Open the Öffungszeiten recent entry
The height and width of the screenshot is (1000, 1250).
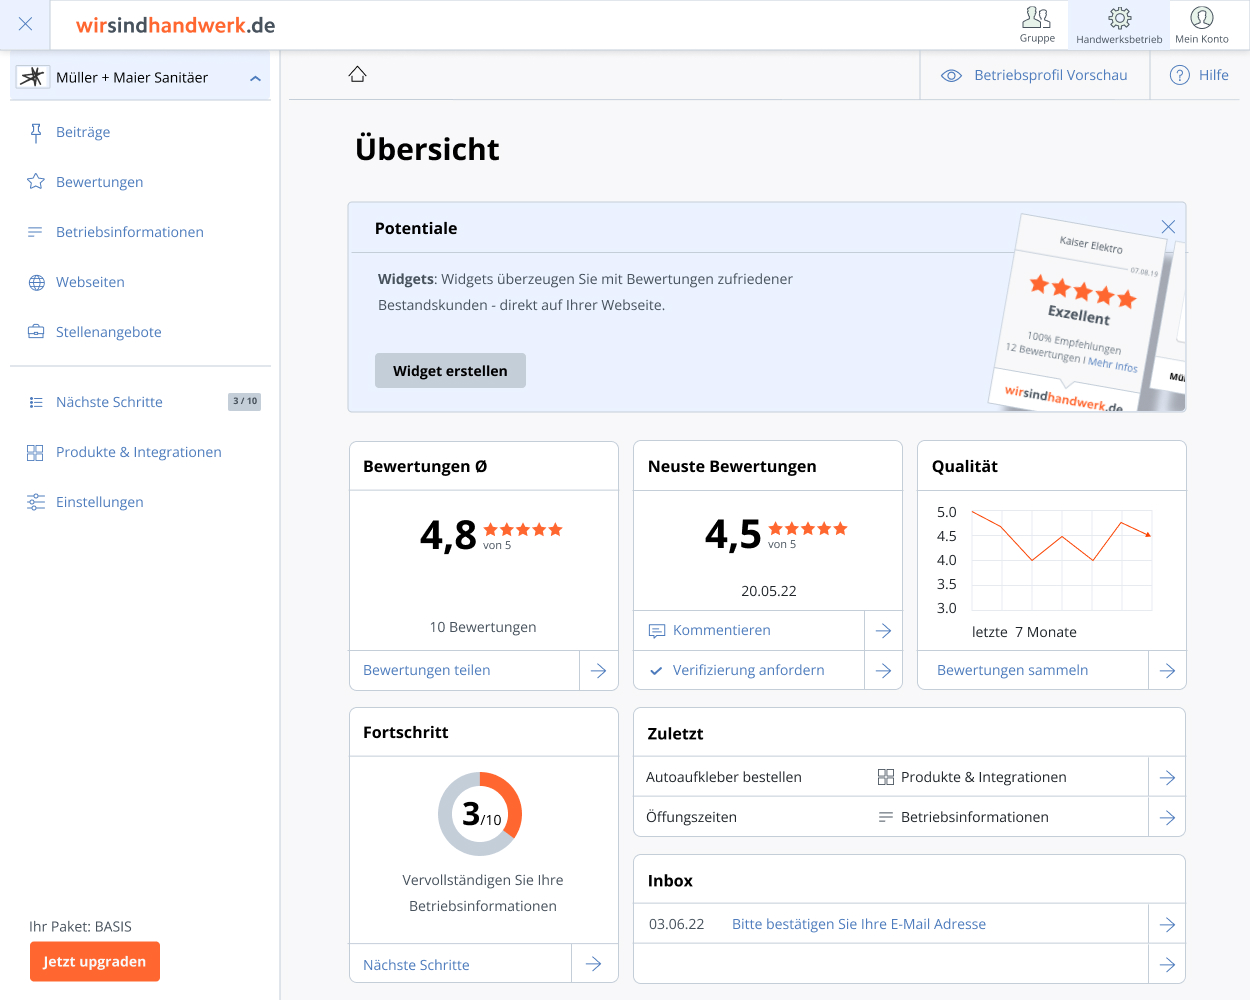(x=691, y=817)
